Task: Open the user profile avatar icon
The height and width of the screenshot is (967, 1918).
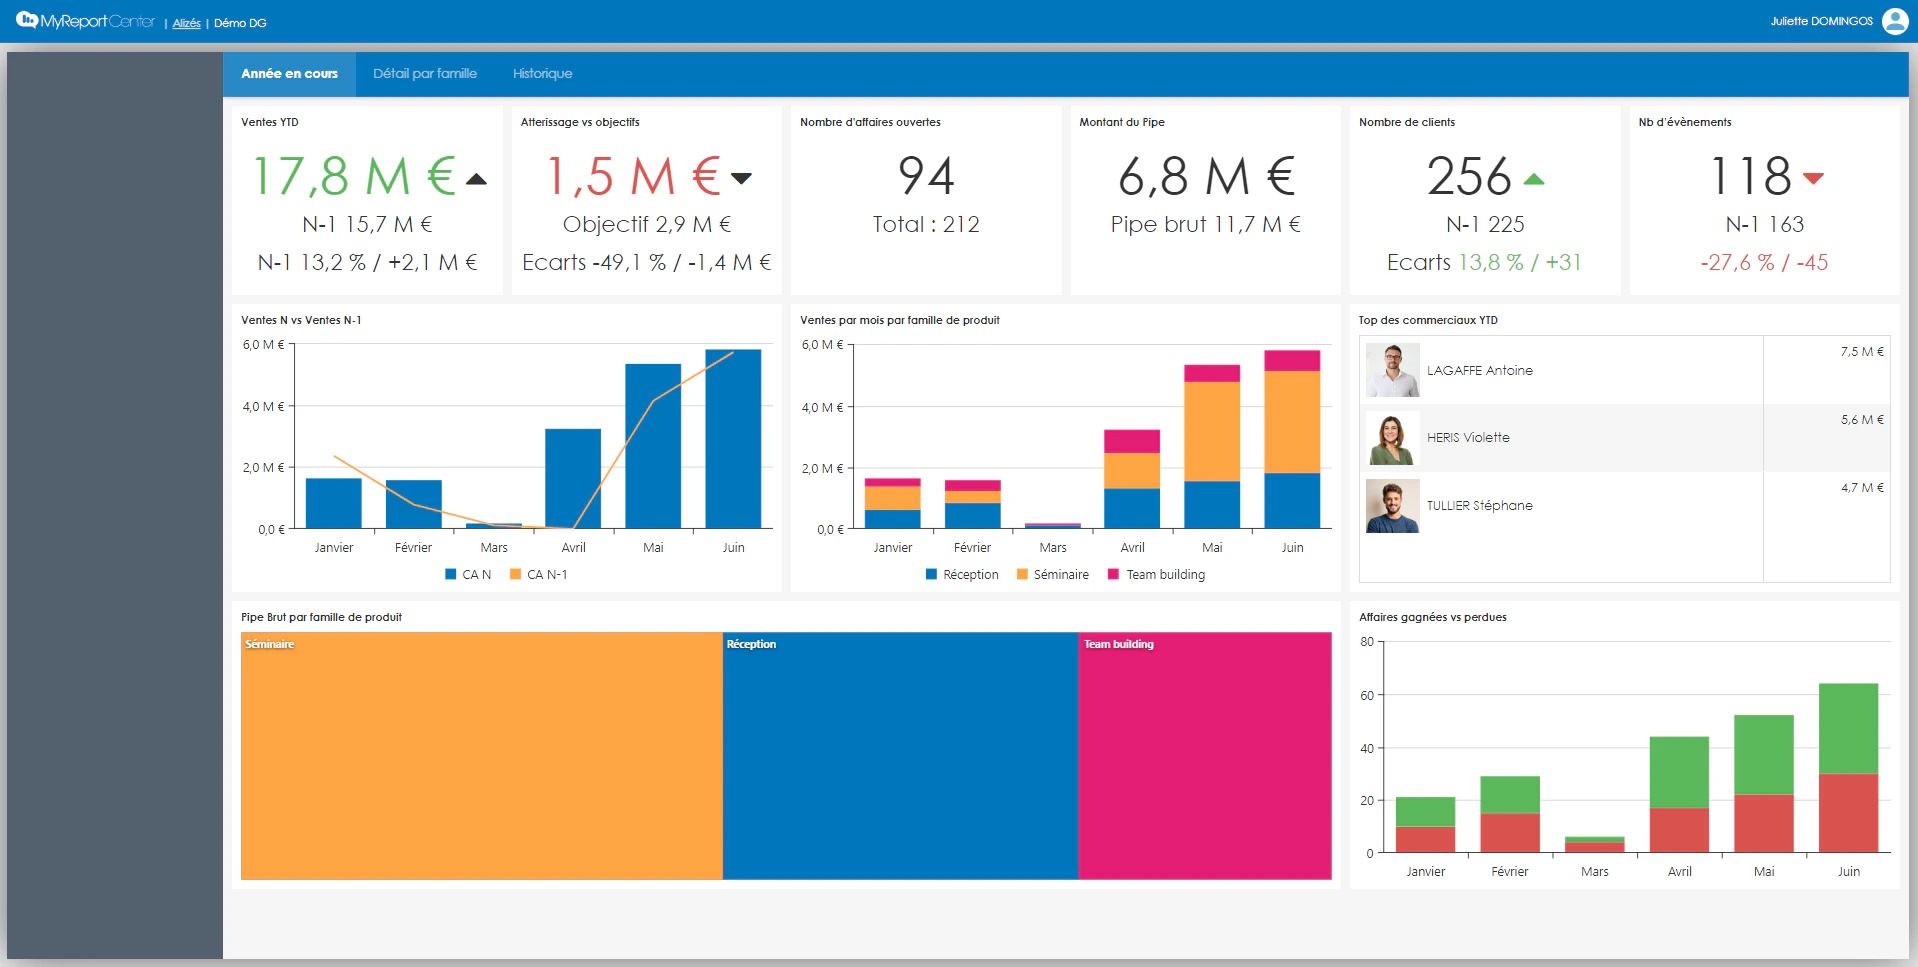Action: click(x=1895, y=21)
